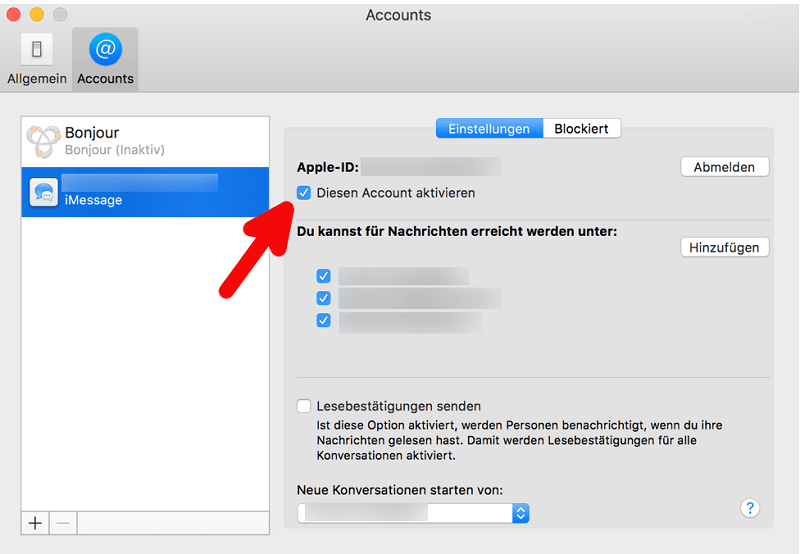Toggle Diesen Account aktivieren checkbox
The image size is (800, 554).
coord(304,193)
